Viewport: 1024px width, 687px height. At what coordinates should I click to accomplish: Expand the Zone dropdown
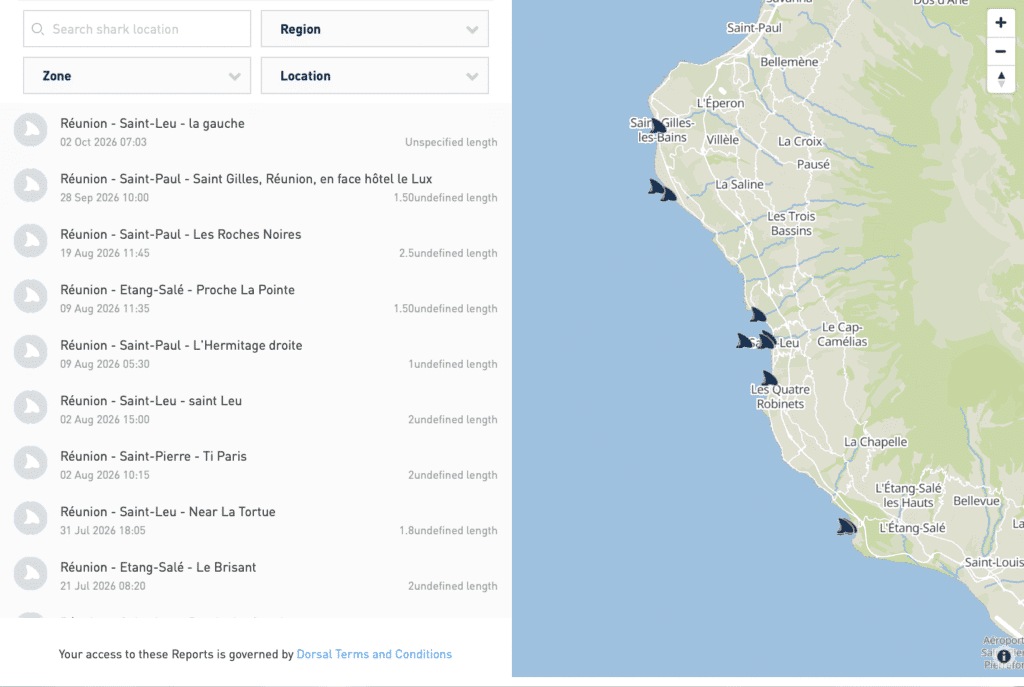tap(137, 76)
